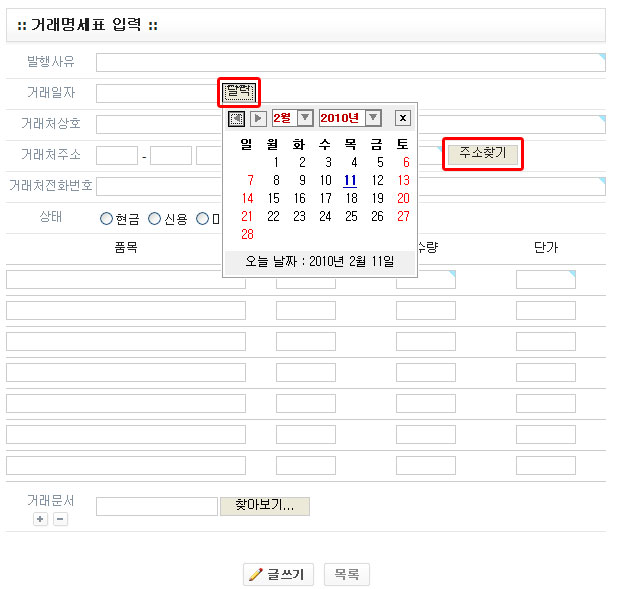Click the 발행사유 input field
This screenshot has height=589, width=617.
[350, 62]
